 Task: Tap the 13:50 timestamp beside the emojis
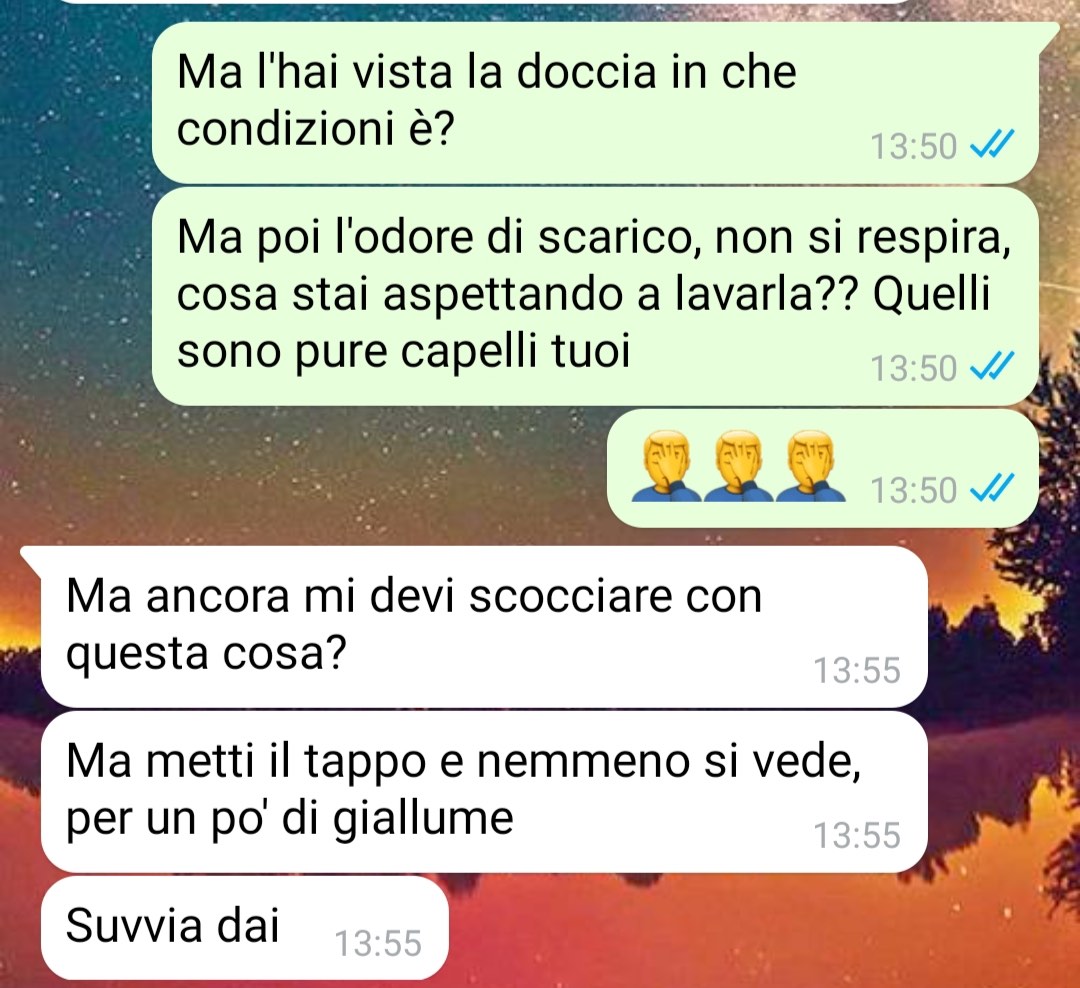click(914, 491)
